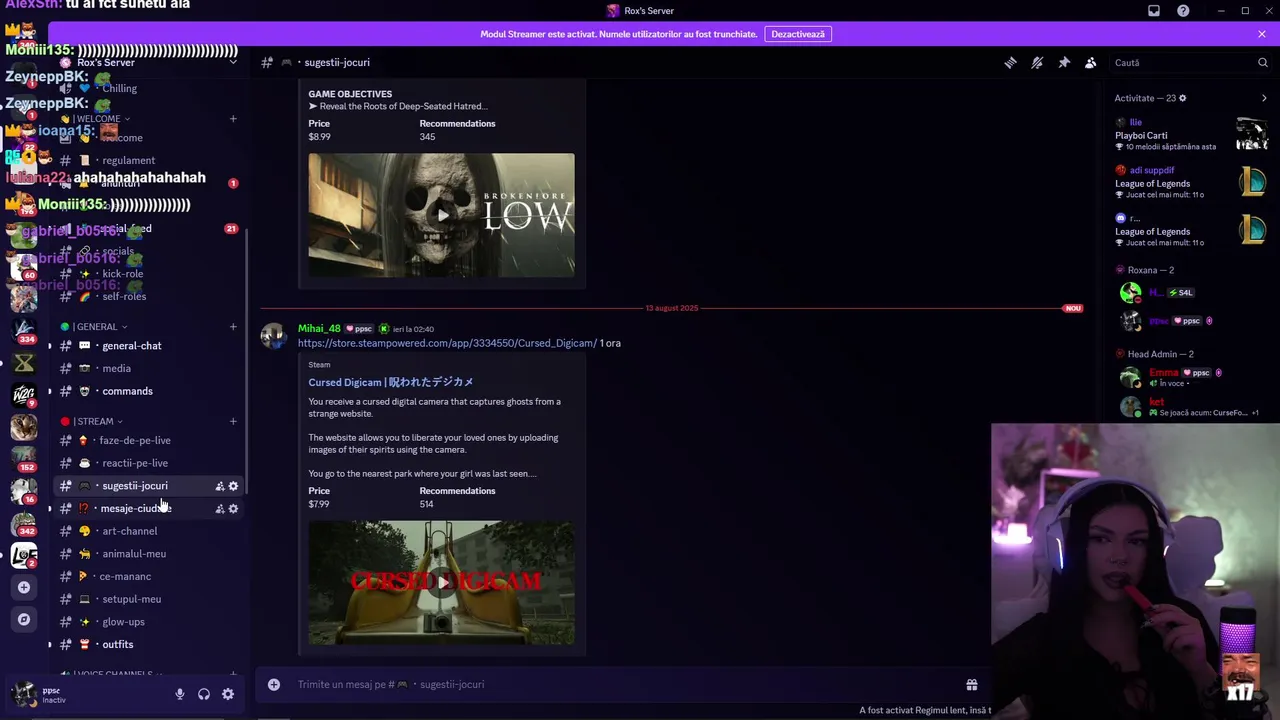Add channel to WELCOME category
This screenshot has height=720, width=1280.
pyautogui.click(x=233, y=119)
